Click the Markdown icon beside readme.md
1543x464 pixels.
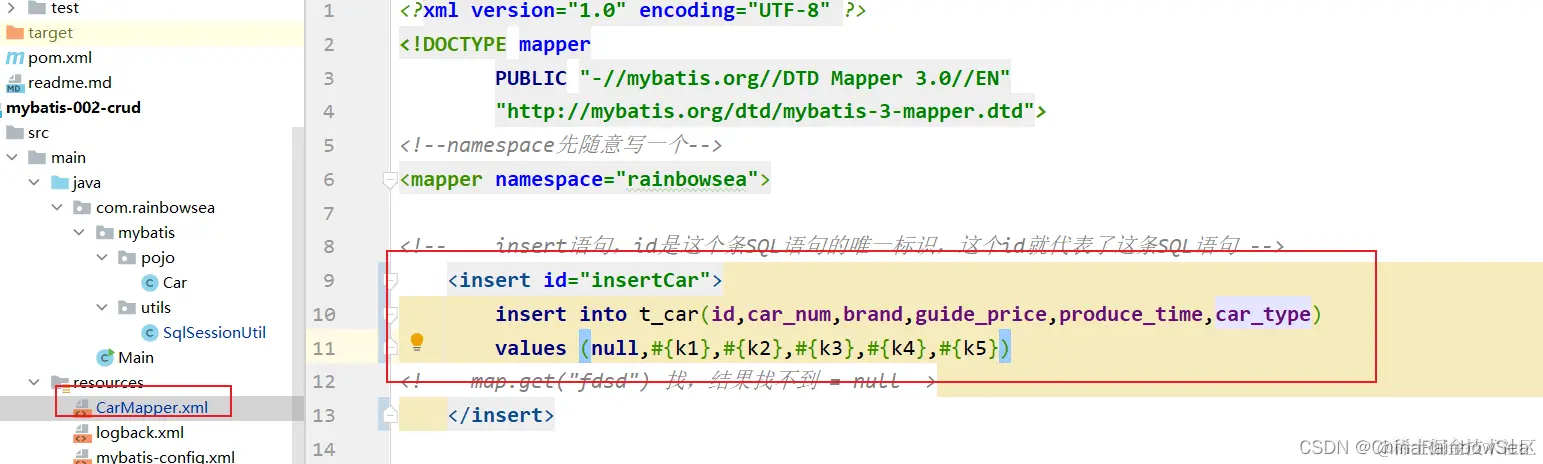(x=14, y=83)
